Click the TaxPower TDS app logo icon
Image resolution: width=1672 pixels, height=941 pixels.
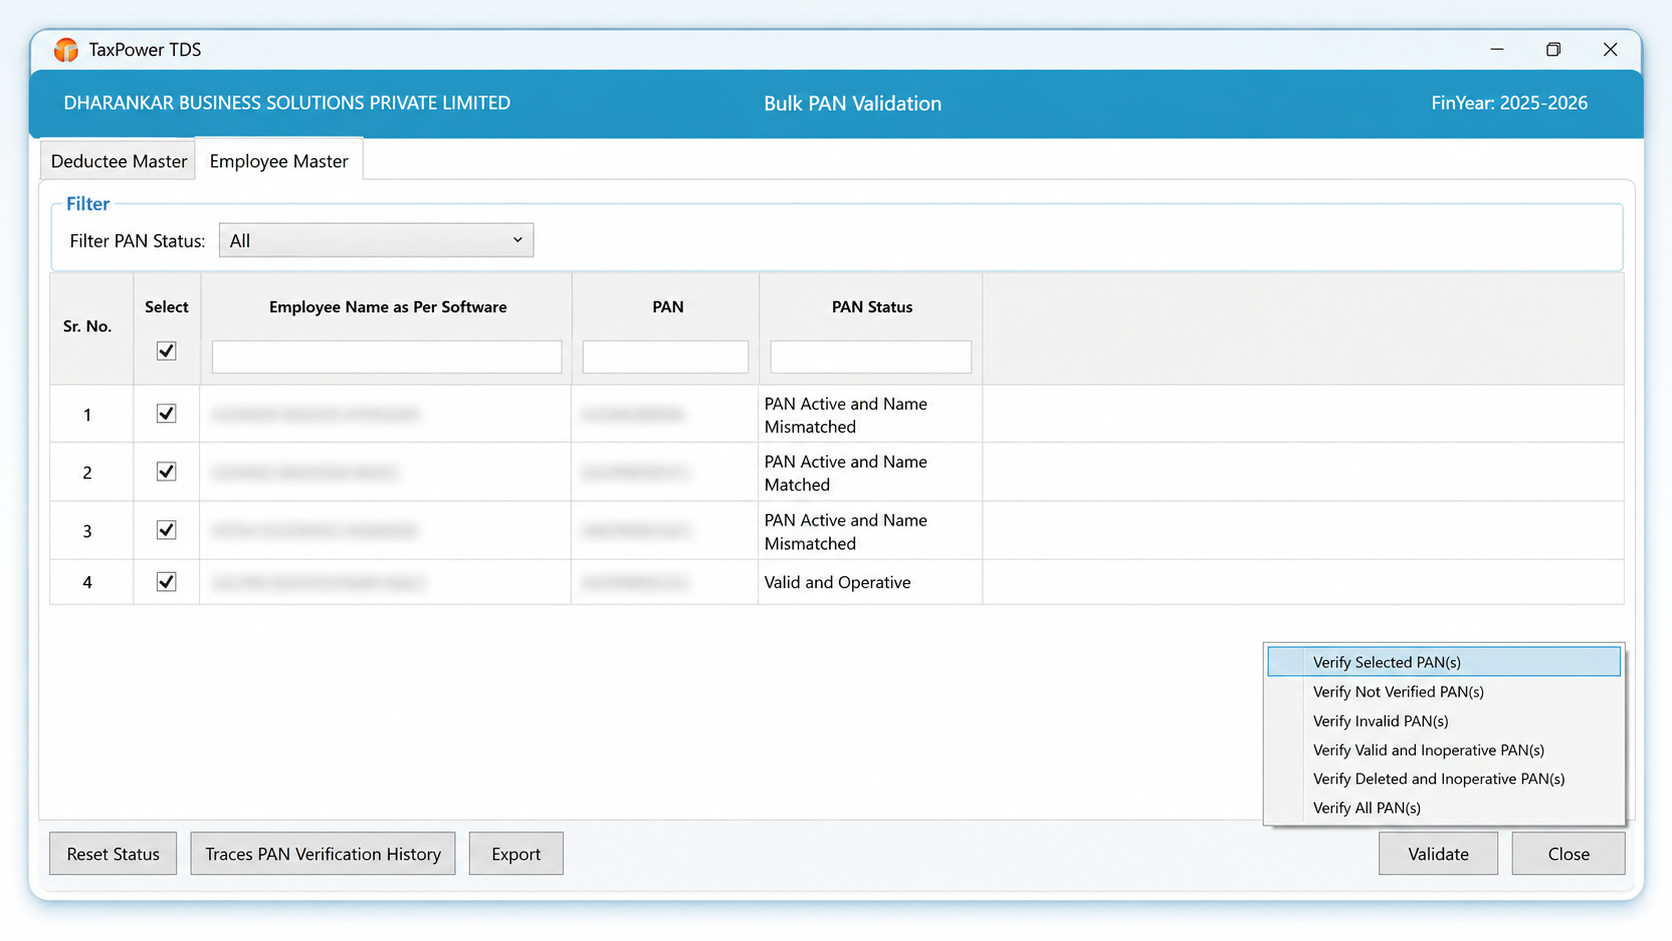tap(66, 50)
